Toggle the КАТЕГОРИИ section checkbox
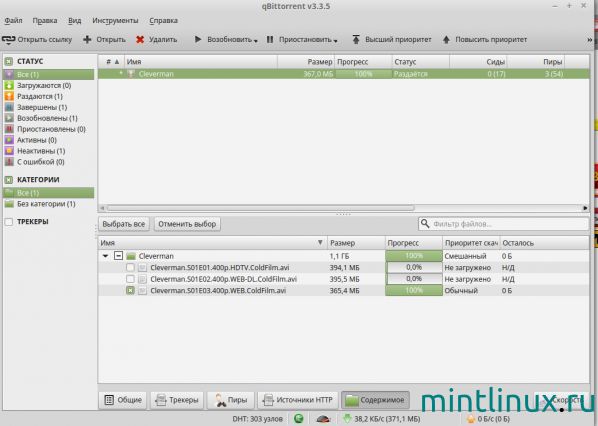The width and height of the screenshot is (598, 426). (x=9, y=180)
